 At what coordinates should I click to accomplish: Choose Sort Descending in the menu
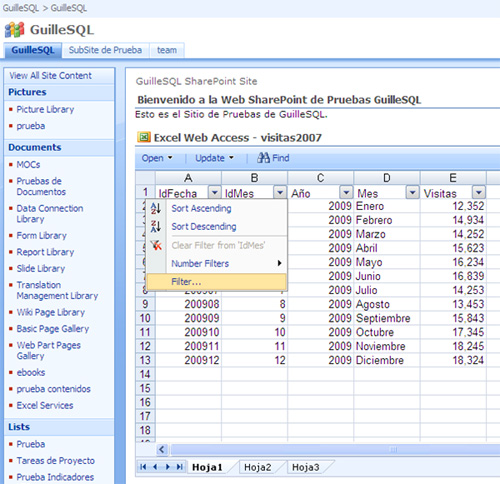tap(217, 227)
